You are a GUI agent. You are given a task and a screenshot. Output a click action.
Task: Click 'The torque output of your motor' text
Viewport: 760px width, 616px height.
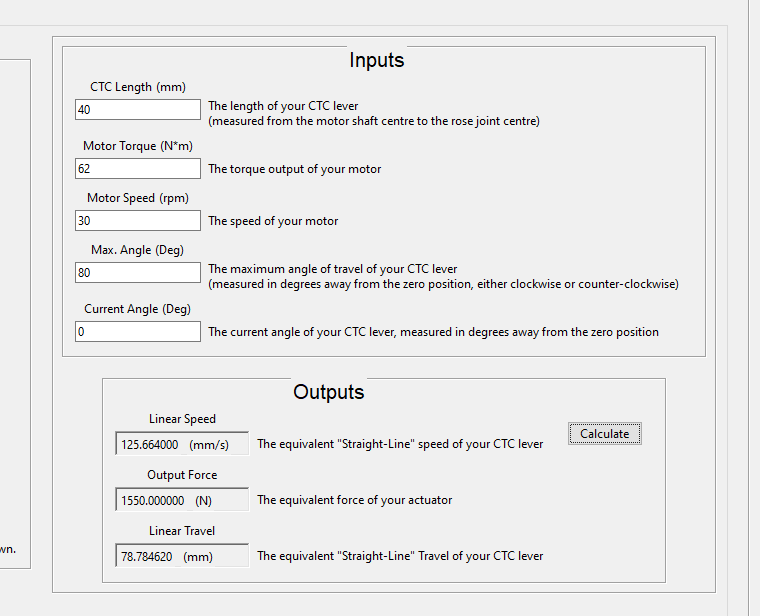(295, 169)
